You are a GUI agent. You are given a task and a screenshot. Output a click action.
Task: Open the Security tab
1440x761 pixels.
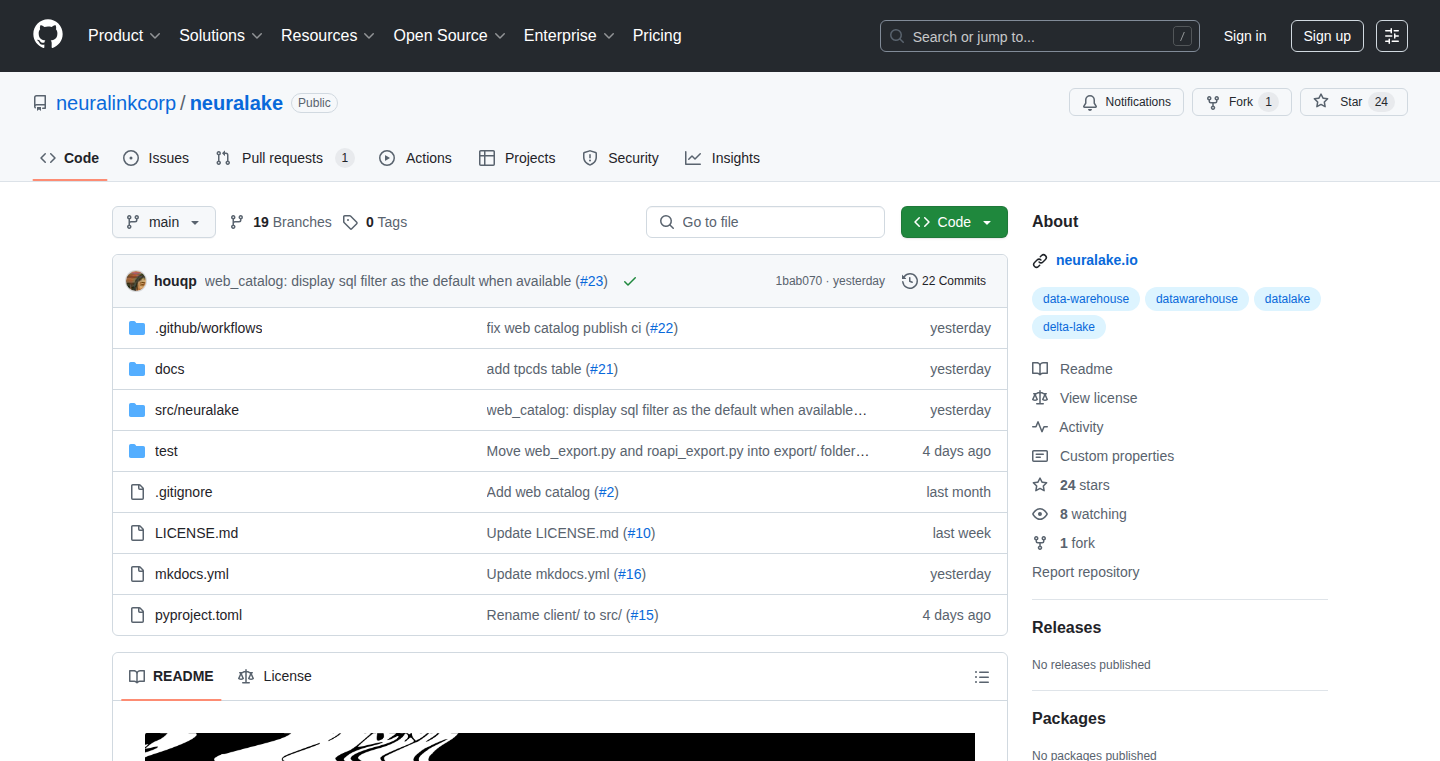tap(620, 158)
